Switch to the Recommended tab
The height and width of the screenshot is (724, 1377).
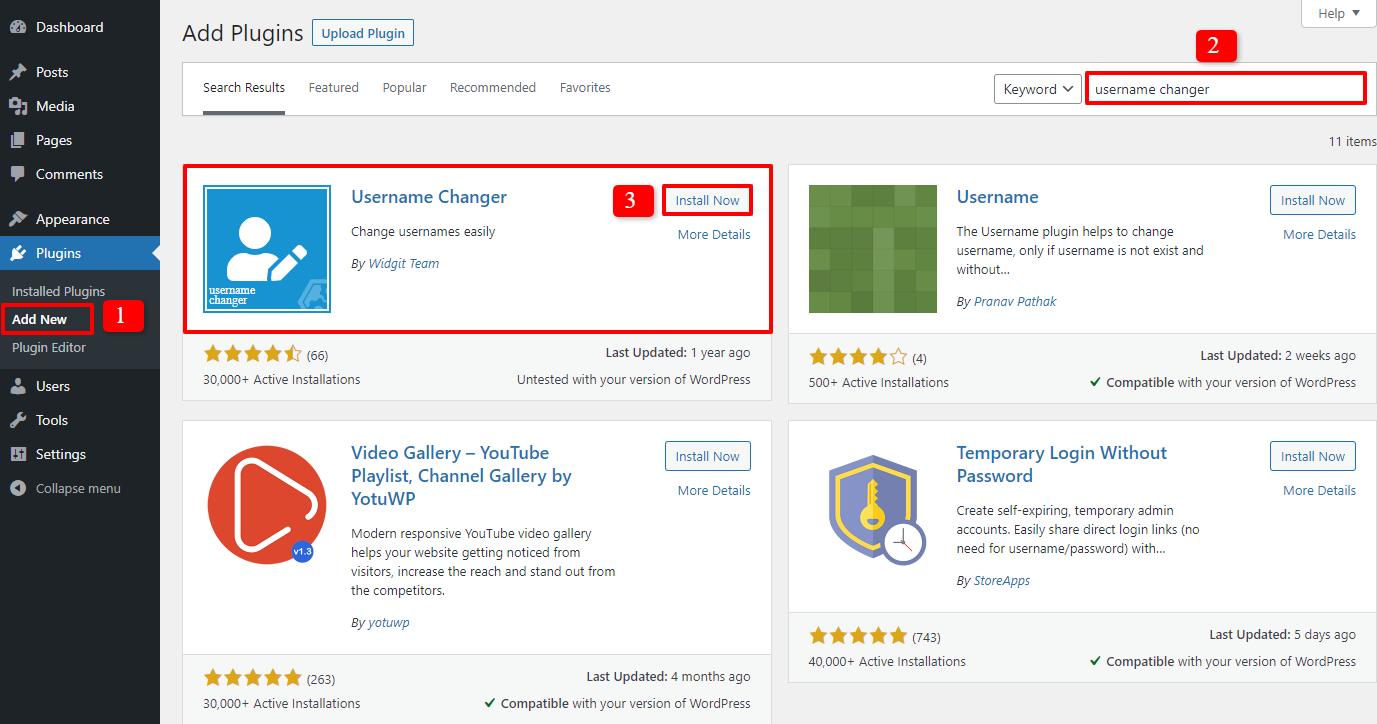click(x=493, y=88)
